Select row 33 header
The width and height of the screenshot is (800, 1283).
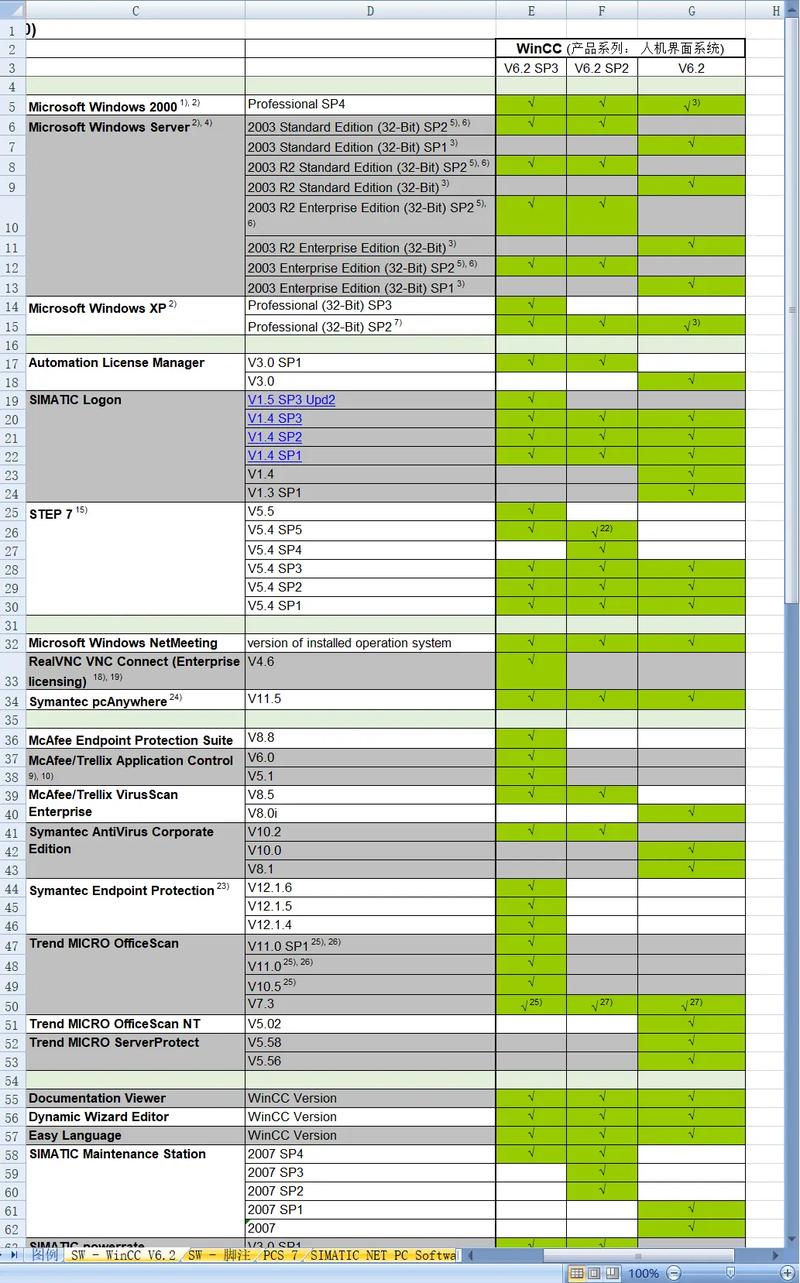click(x=12, y=671)
